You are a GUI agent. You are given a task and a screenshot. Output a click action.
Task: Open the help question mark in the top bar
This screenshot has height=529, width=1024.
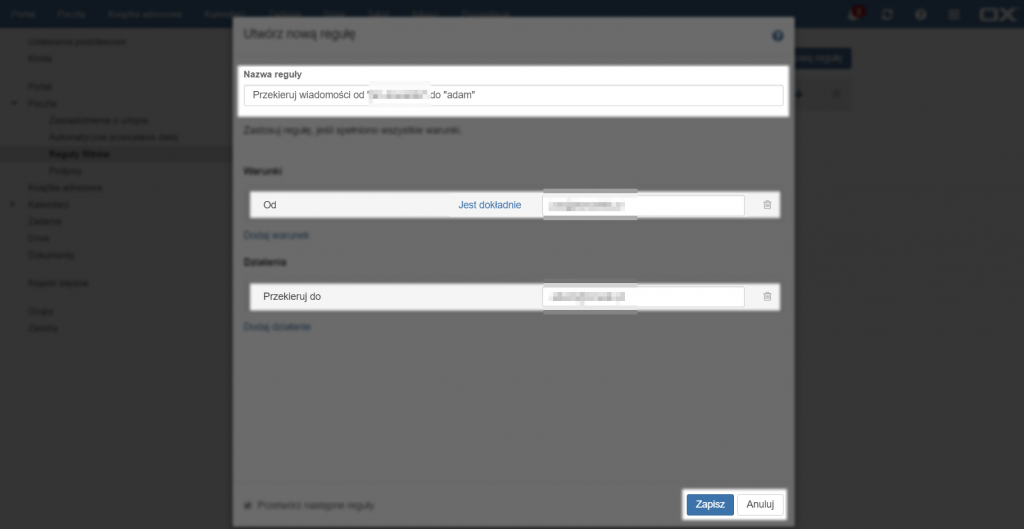(x=920, y=15)
